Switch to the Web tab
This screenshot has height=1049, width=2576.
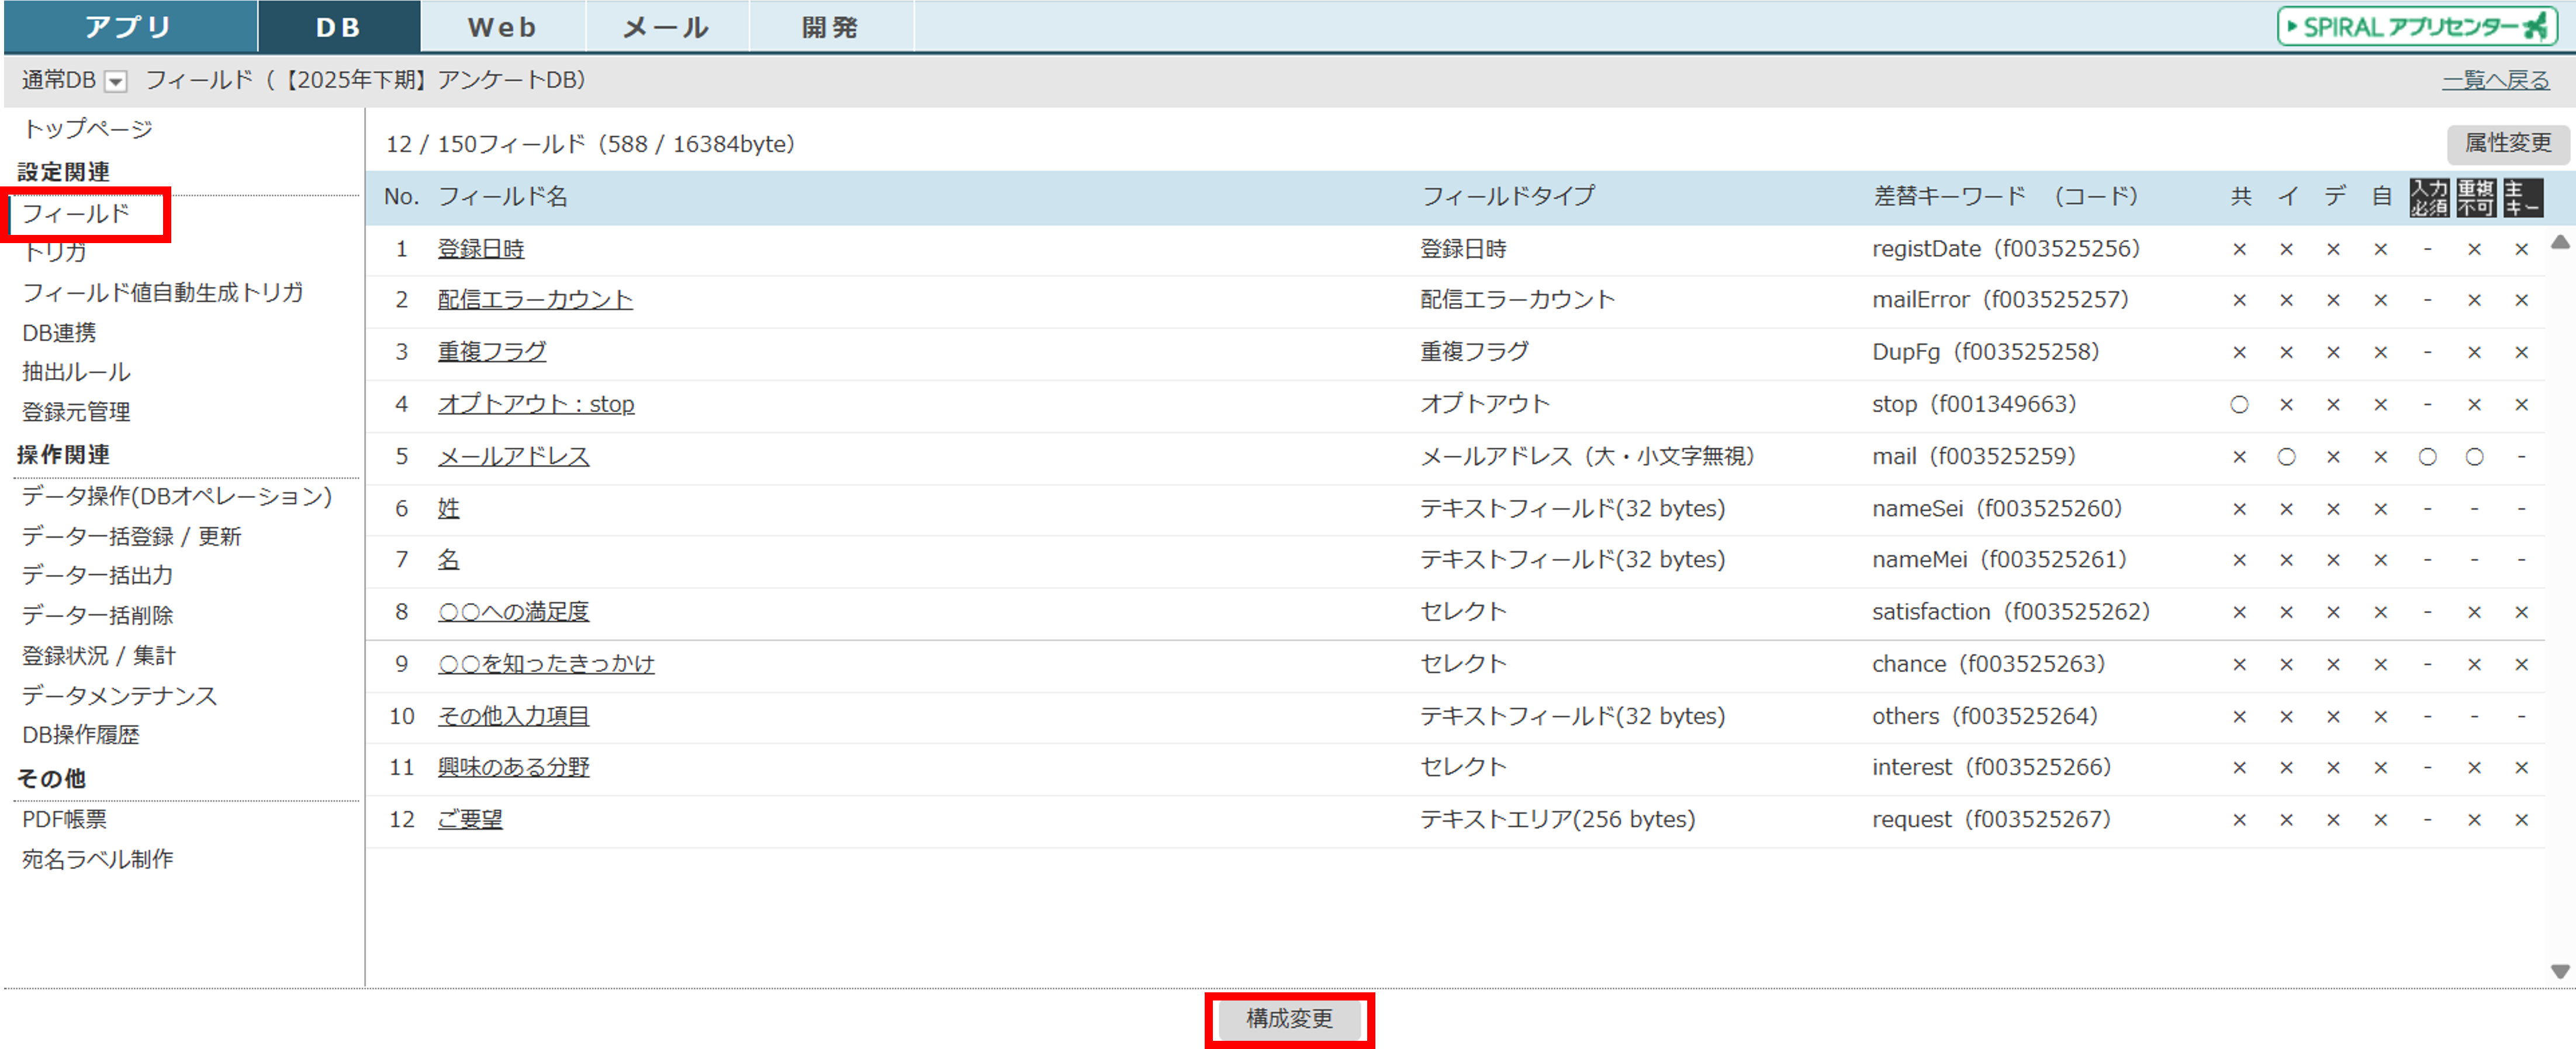pos(502,27)
